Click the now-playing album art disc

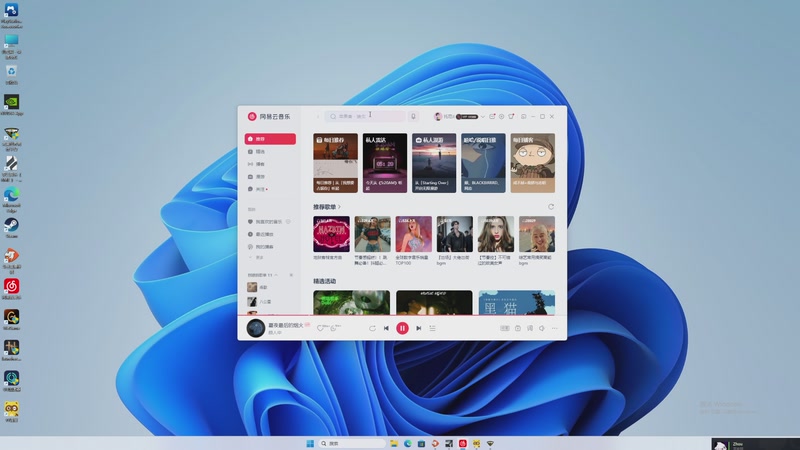point(256,328)
